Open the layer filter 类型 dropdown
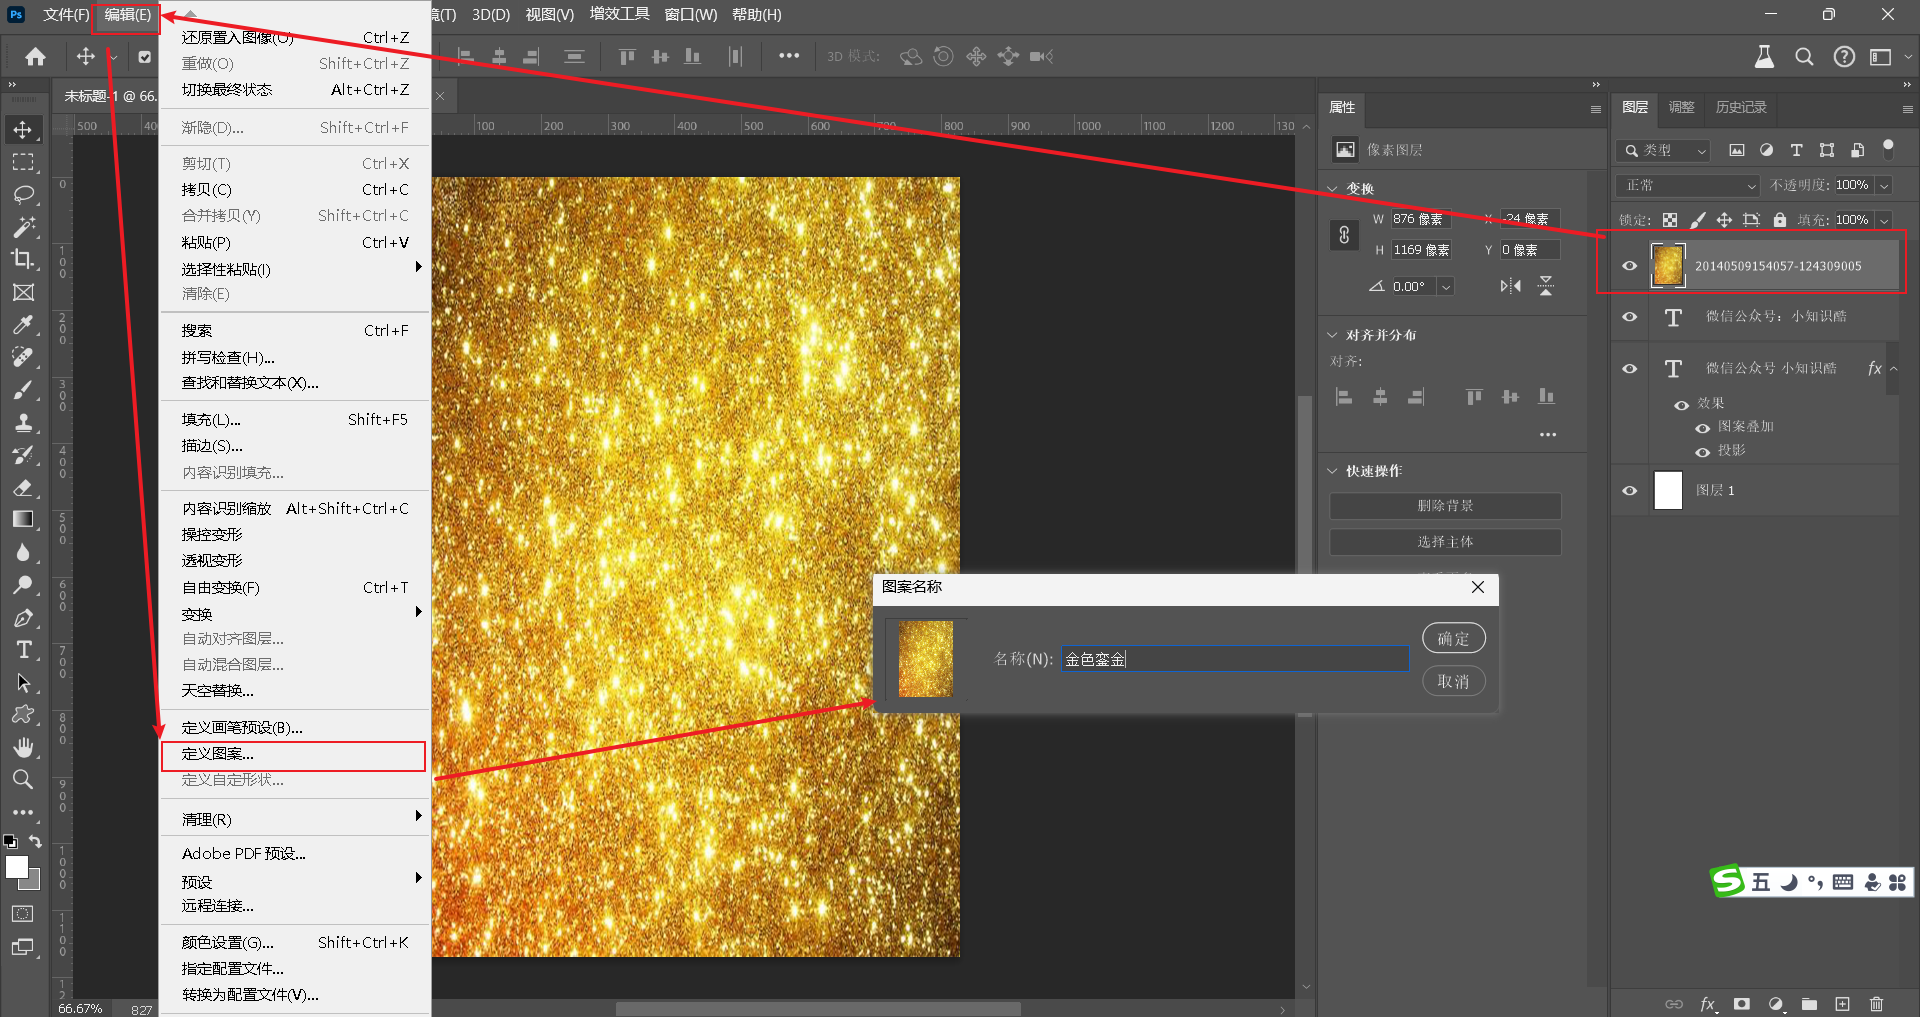This screenshot has width=1920, height=1017. click(1664, 150)
